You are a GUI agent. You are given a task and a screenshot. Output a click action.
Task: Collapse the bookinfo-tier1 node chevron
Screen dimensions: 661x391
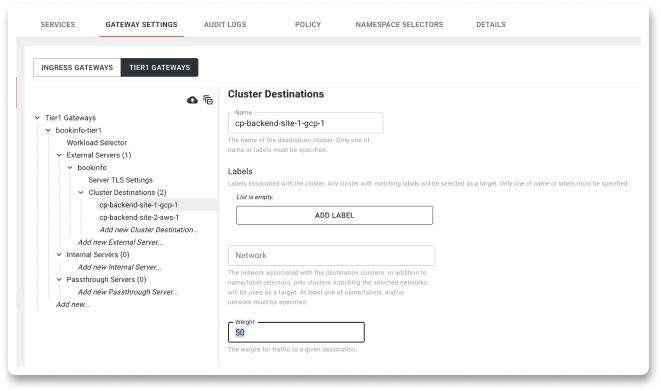(x=48, y=130)
